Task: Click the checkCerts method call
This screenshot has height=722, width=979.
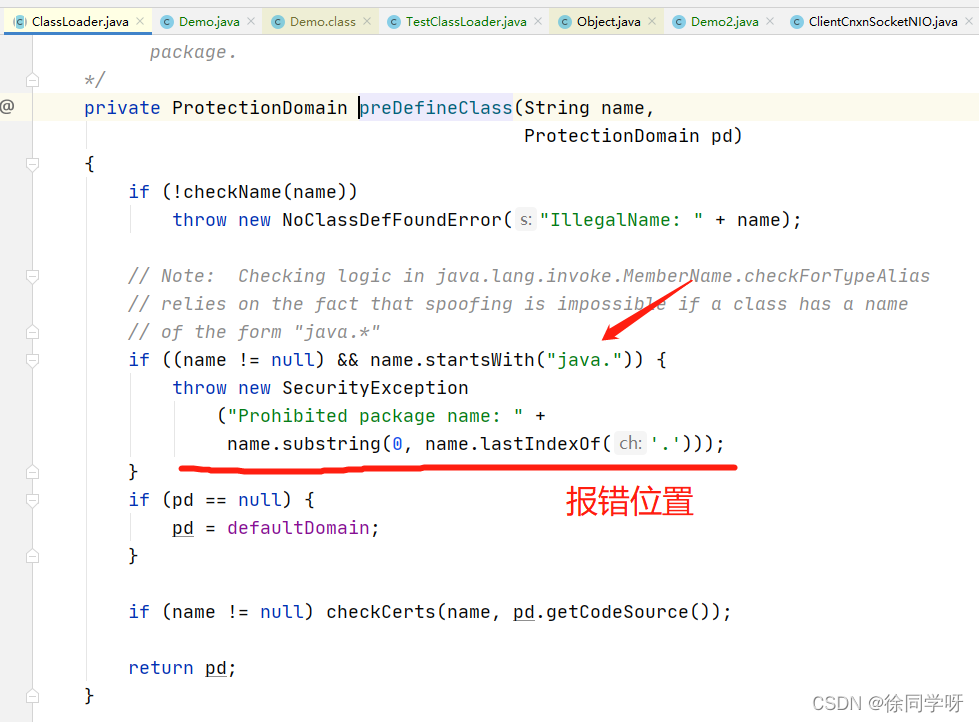Action: pyautogui.click(x=380, y=611)
